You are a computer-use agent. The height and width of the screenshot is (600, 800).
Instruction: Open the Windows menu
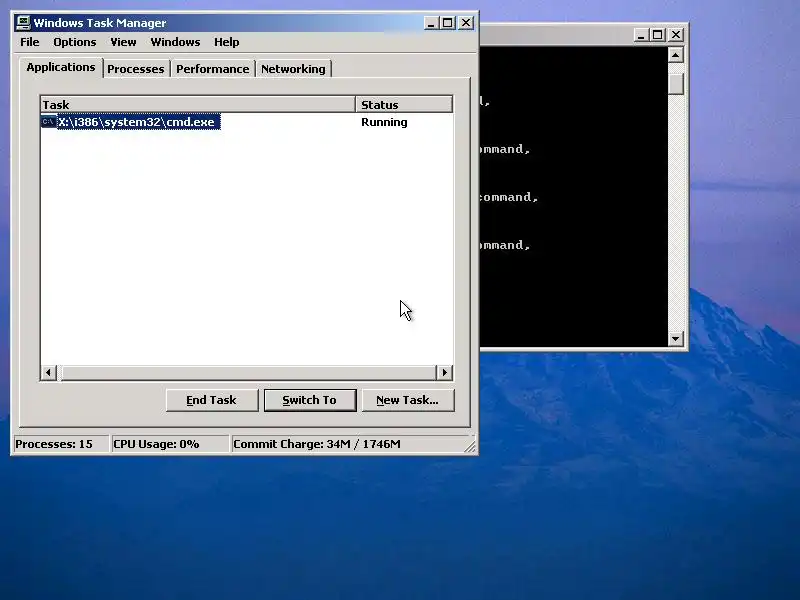tap(175, 42)
